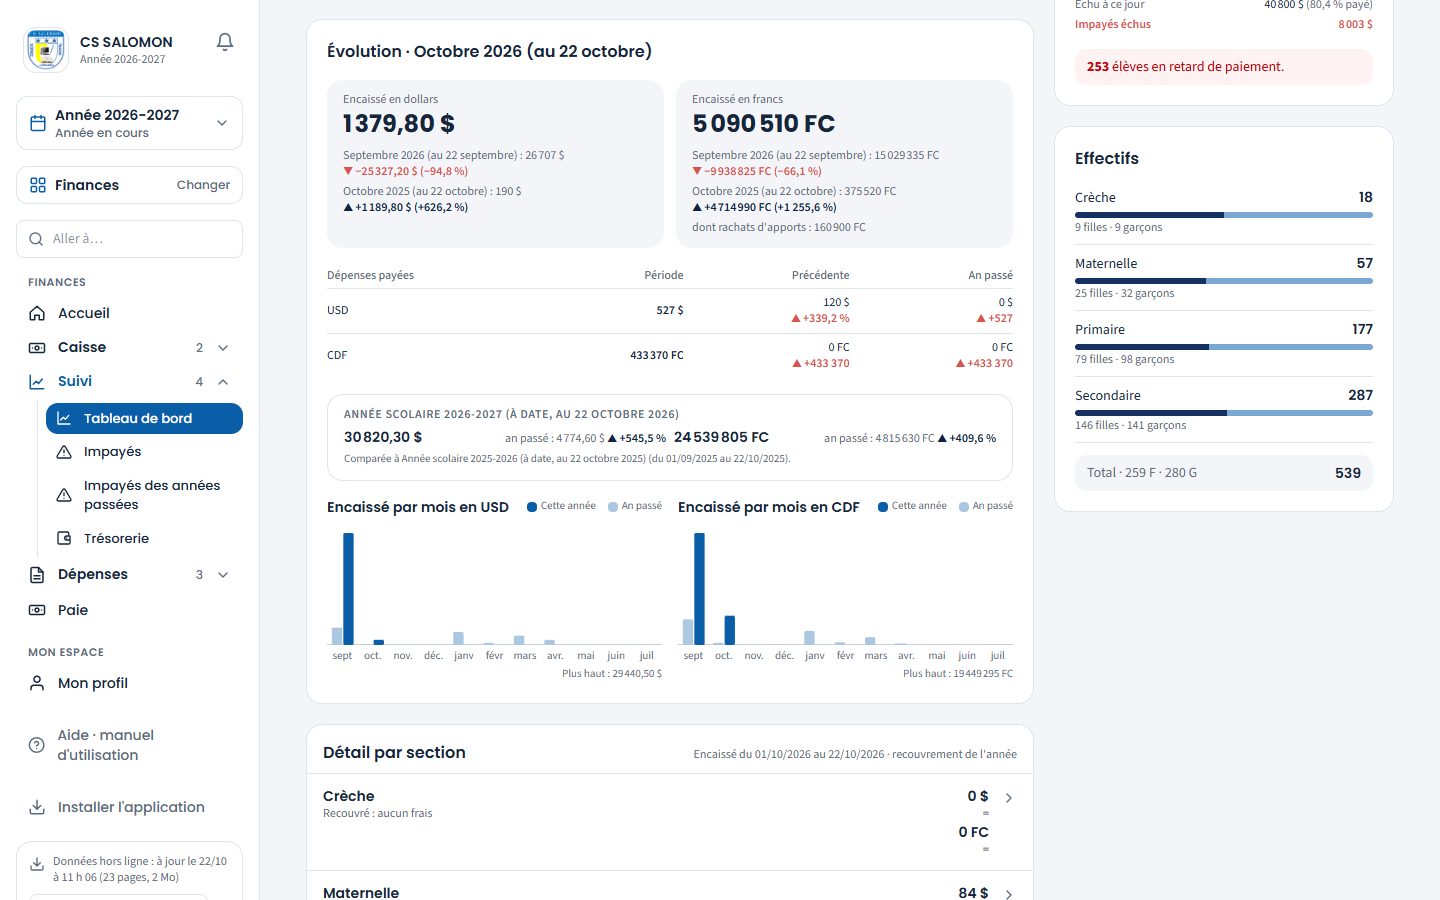Click the Suivi chart icon
Image resolution: width=1440 pixels, height=900 pixels.
click(37, 381)
